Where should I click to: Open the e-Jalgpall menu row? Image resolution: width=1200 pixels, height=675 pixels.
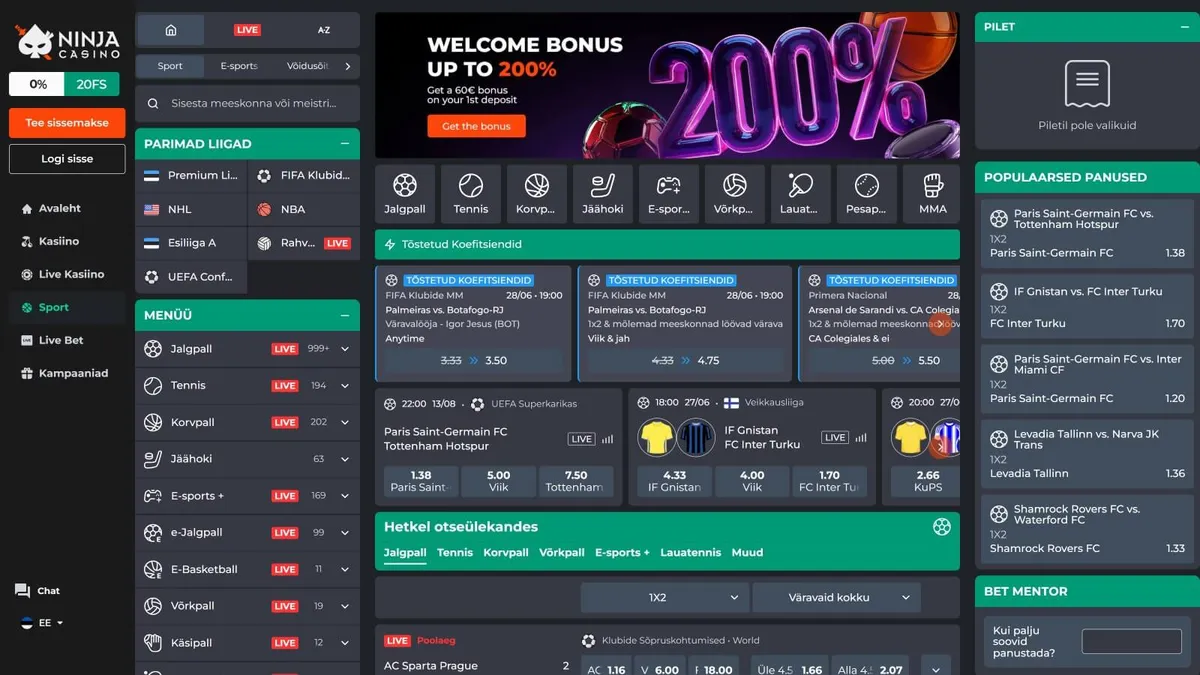tap(247, 532)
